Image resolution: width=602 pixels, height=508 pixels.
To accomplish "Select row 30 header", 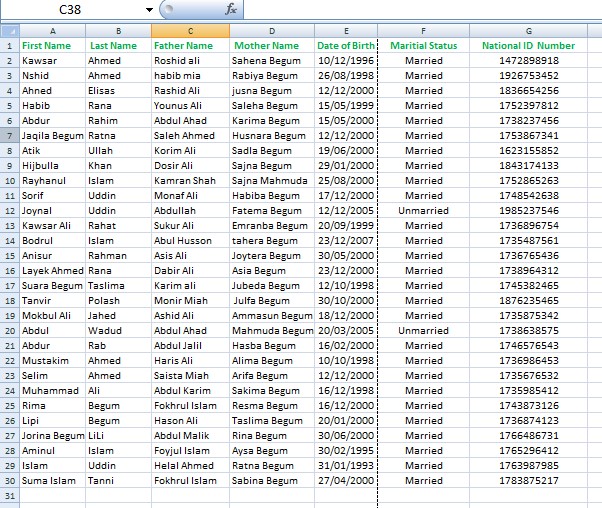I will [x=9, y=481].
